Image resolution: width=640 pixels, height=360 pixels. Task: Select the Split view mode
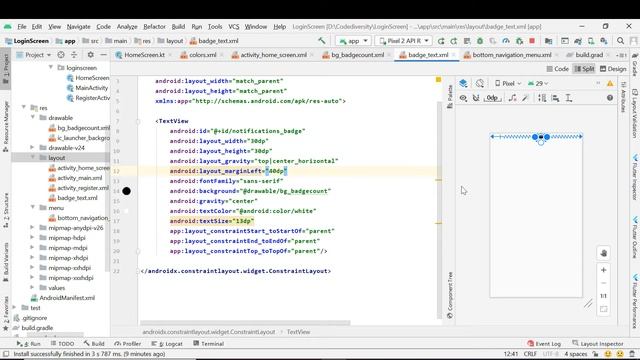pos(584,69)
